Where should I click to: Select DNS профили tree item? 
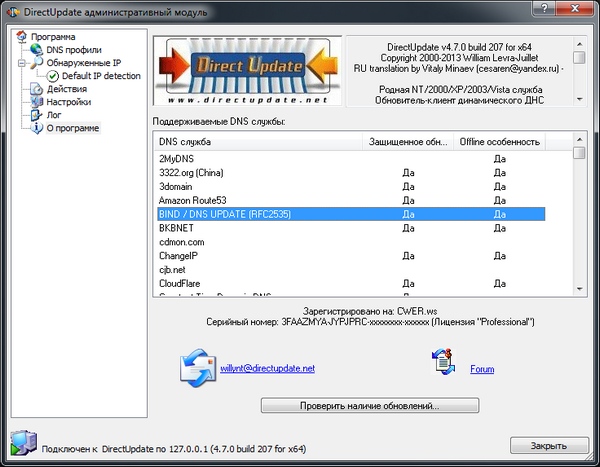pos(74,50)
